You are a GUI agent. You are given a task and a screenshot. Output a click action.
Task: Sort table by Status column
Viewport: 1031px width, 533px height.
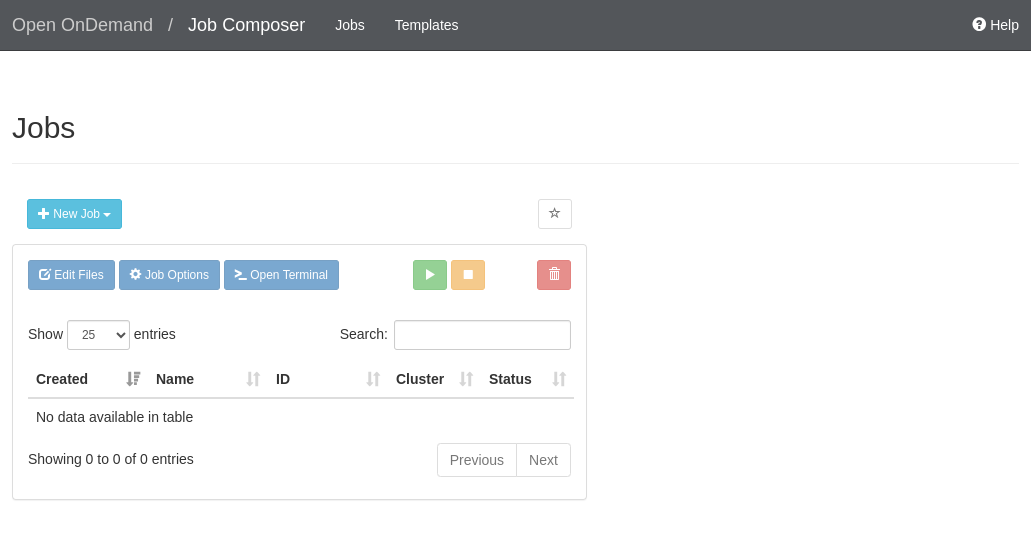coord(527,379)
